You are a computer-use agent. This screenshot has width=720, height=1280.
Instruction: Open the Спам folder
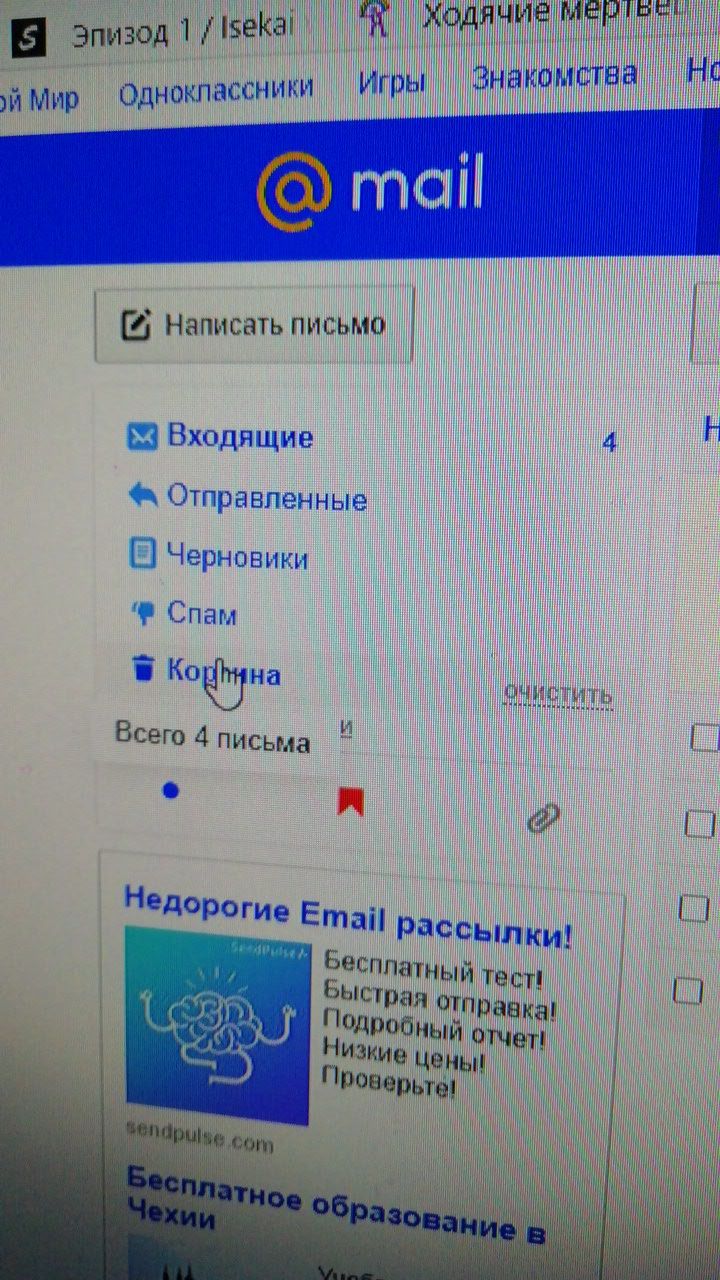coord(202,614)
